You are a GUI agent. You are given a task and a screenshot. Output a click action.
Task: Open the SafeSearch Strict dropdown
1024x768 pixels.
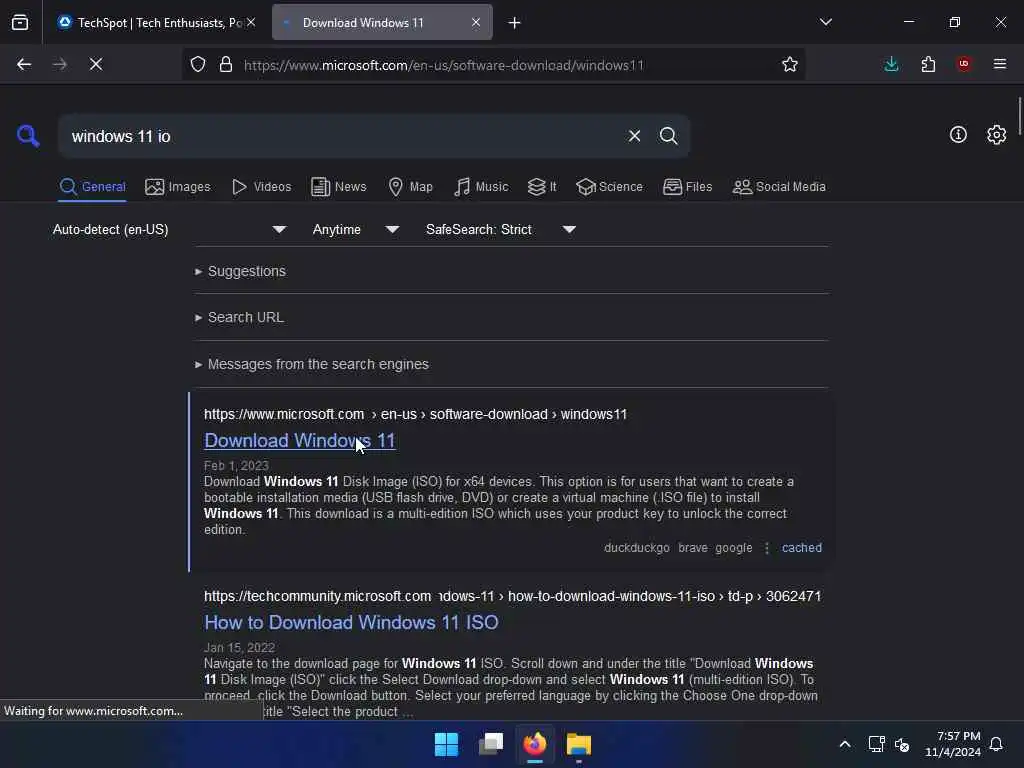[x=501, y=229]
